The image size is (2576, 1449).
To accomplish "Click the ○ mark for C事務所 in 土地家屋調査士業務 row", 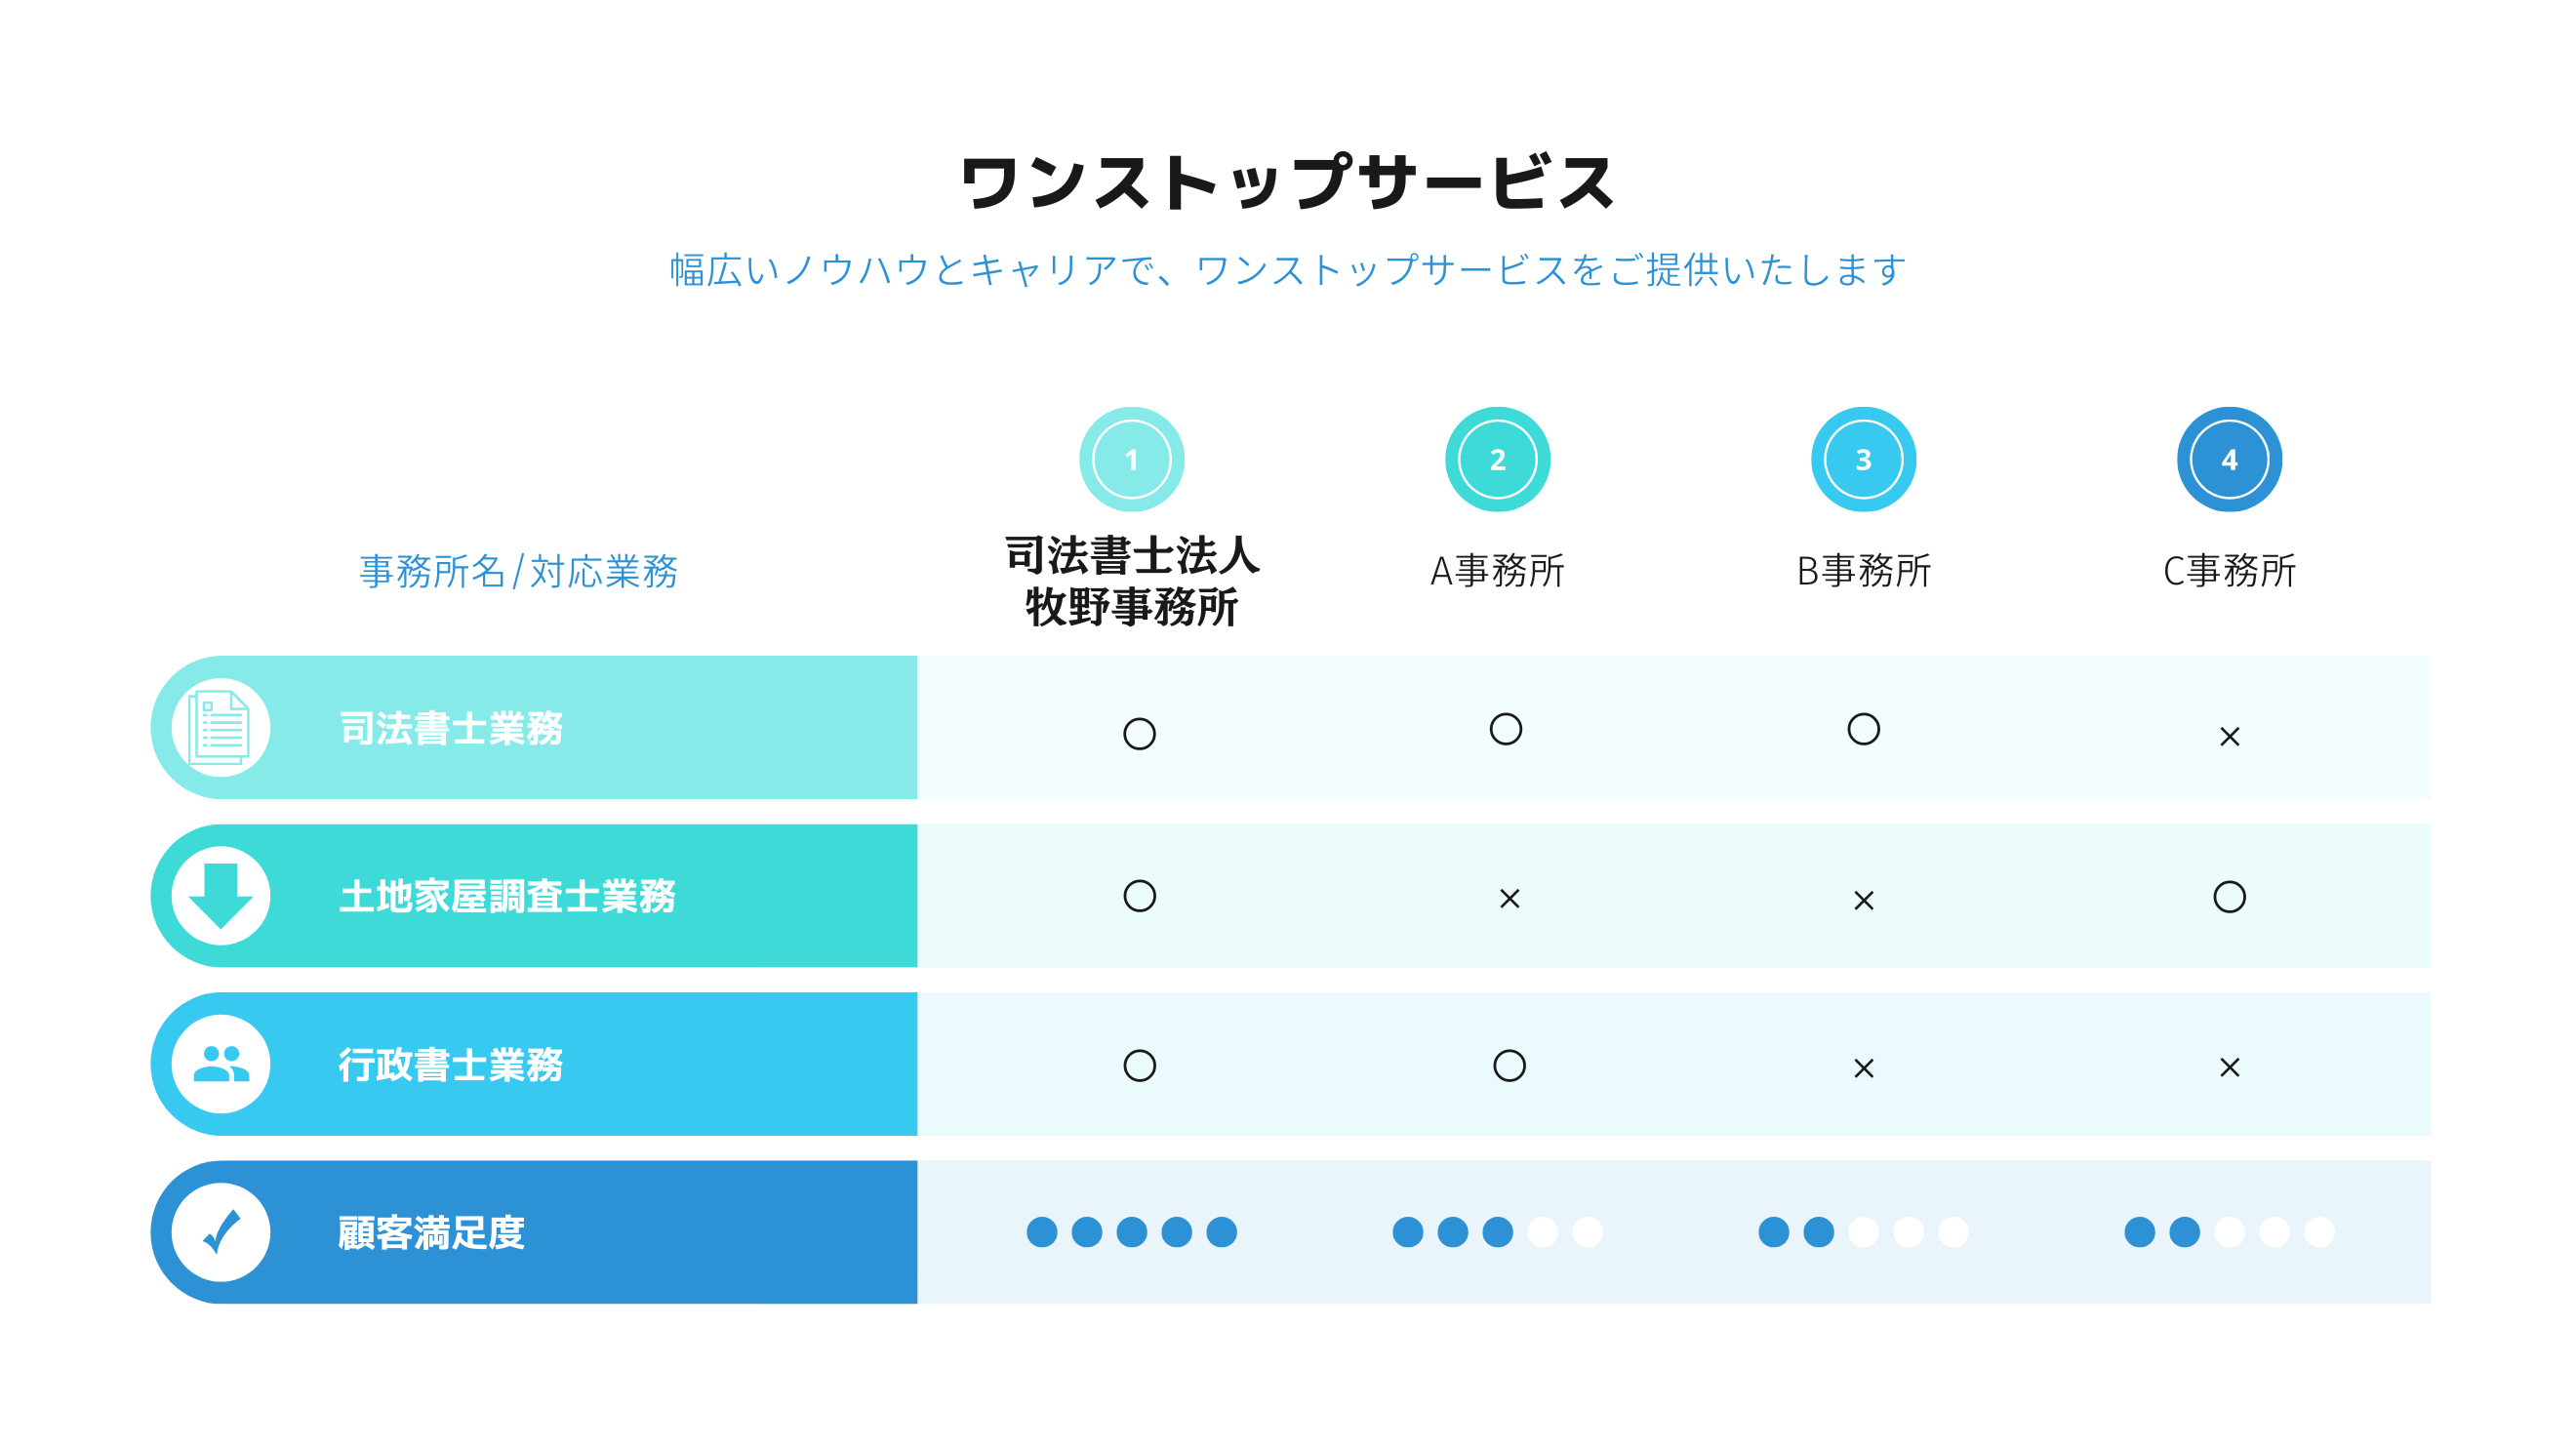I will click(2229, 896).
